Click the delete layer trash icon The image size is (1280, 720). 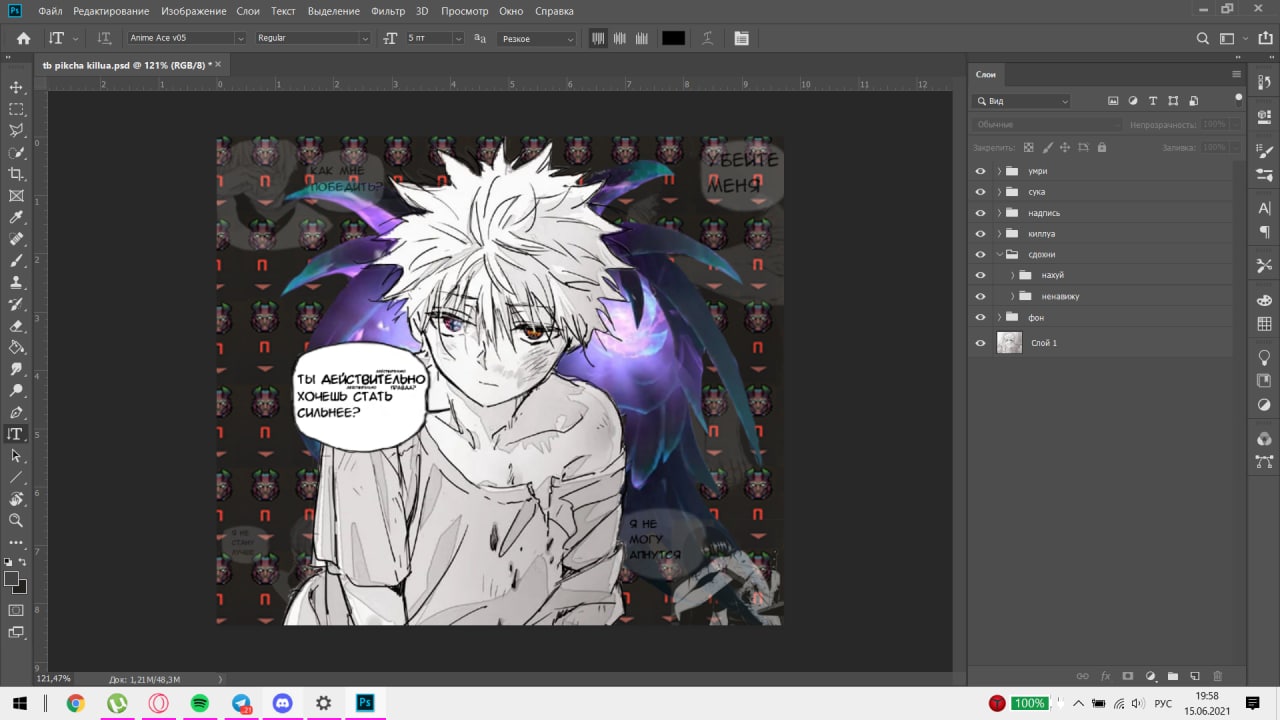click(x=1217, y=677)
